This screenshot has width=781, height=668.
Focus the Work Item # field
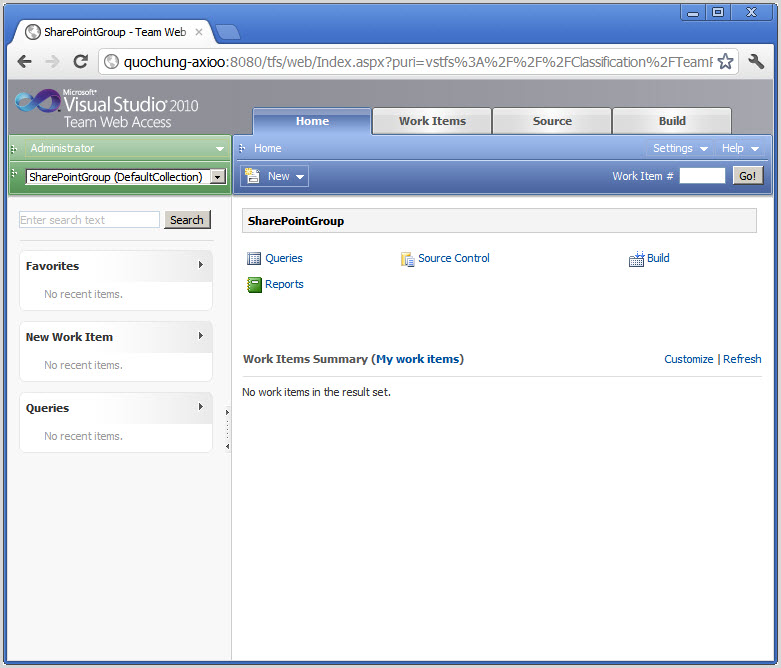click(x=702, y=176)
